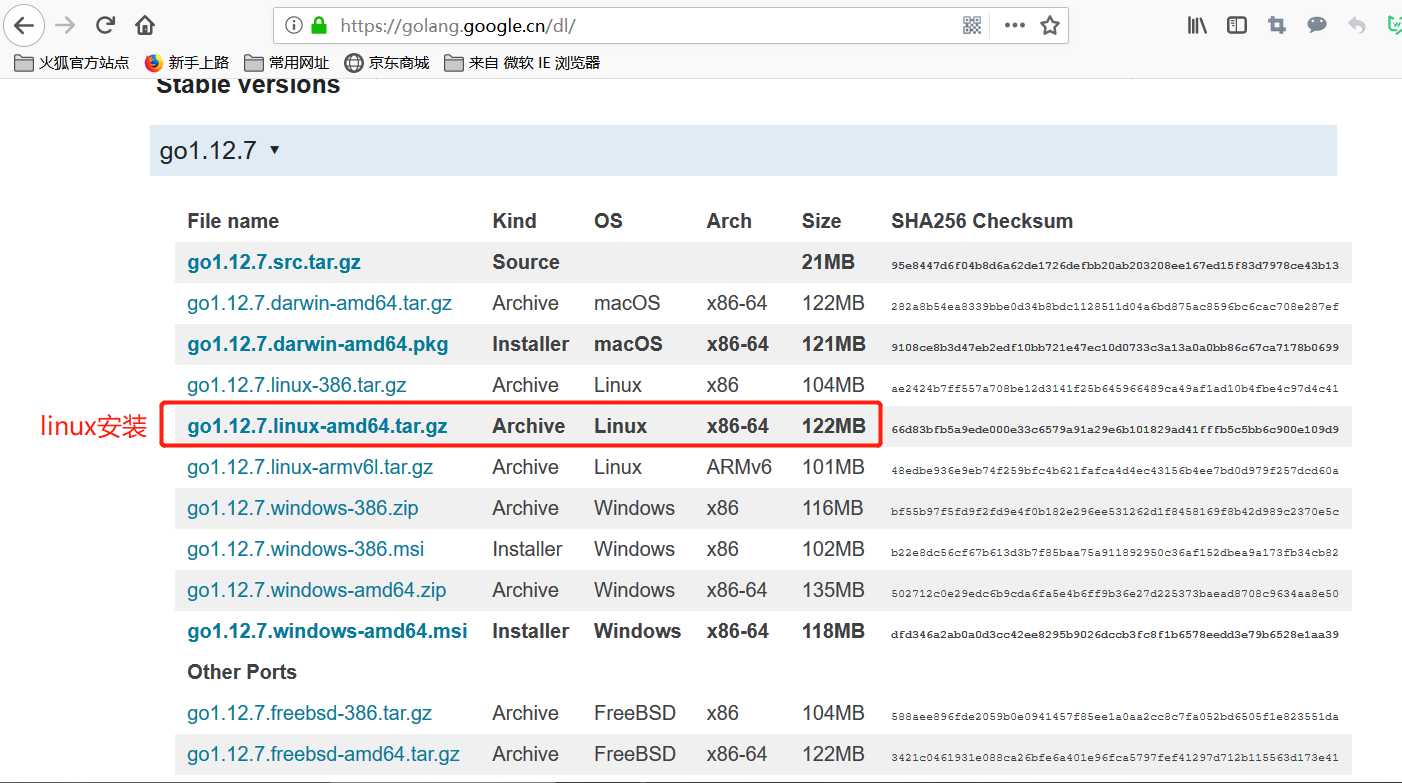Select checksum of linux-amd64 tar.gz row
1402x783 pixels.
pyautogui.click(x=1115, y=429)
